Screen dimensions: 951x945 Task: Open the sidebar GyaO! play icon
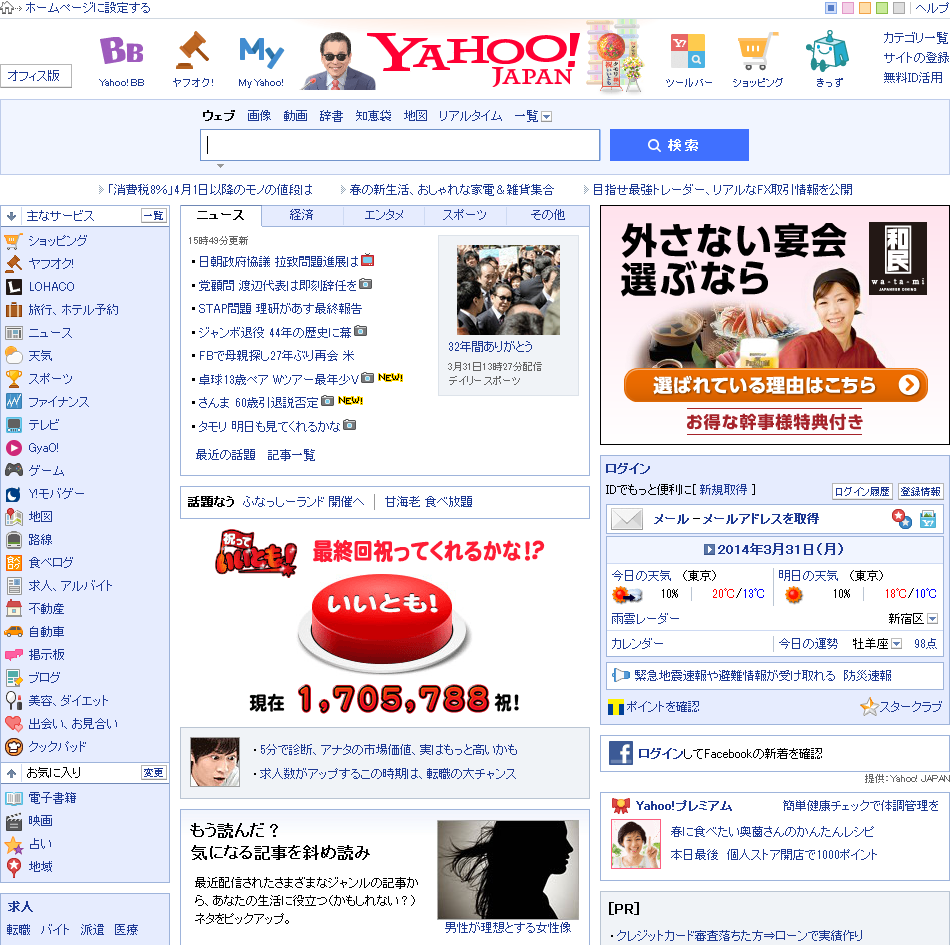[13, 448]
